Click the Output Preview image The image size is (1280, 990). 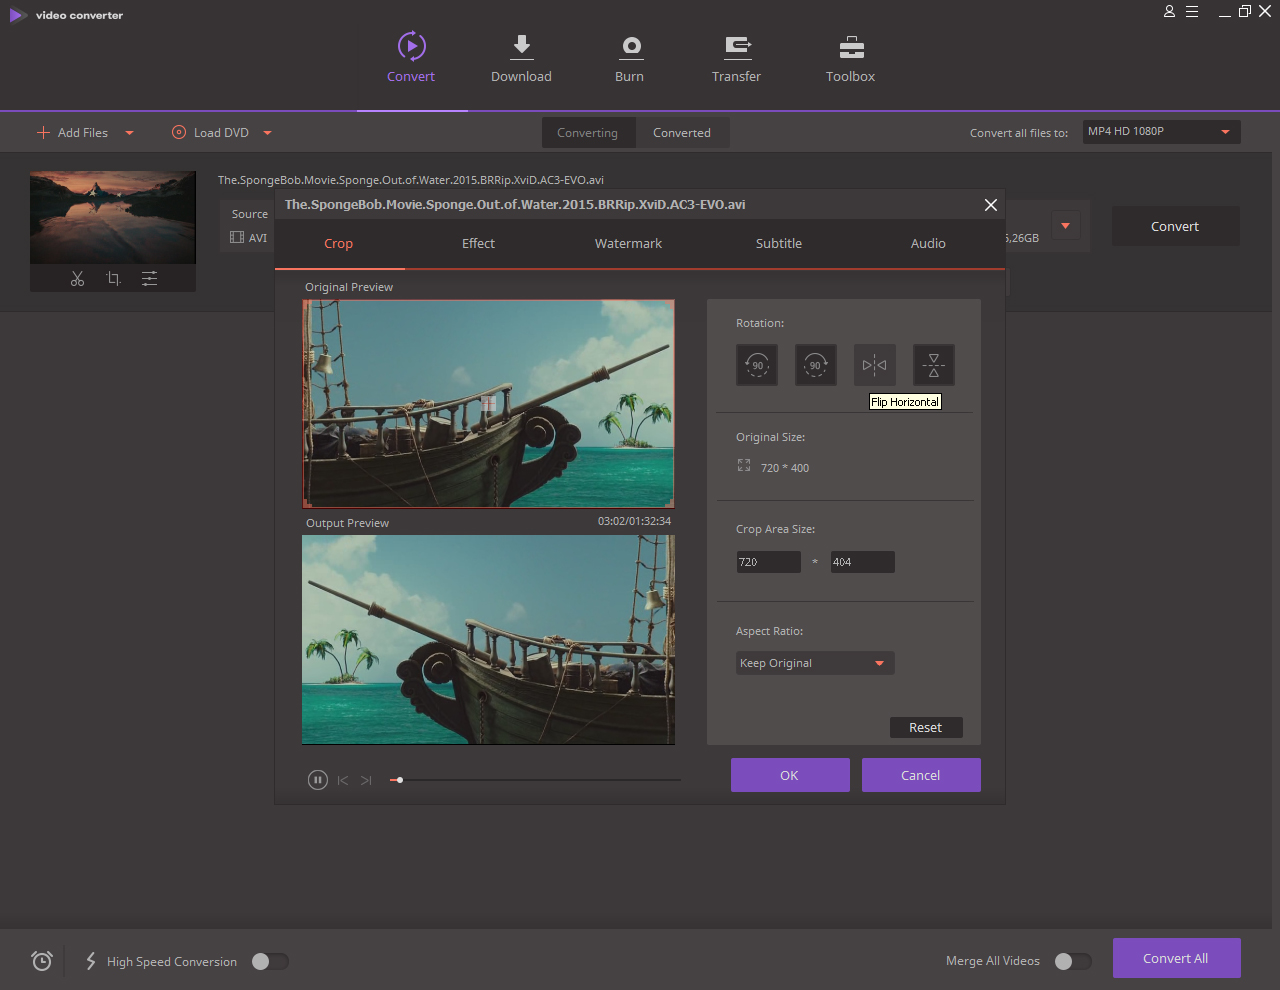pyautogui.click(x=488, y=640)
